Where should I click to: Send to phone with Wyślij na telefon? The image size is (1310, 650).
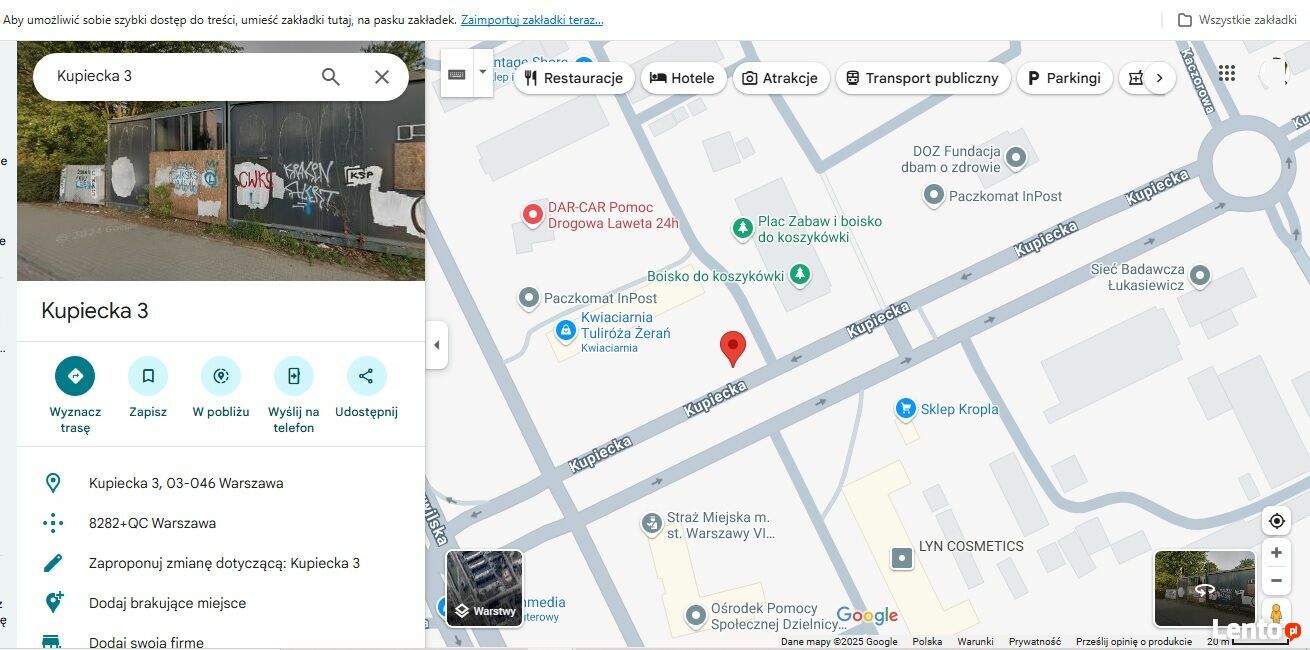pyautogui.click(x=293, y=376)
